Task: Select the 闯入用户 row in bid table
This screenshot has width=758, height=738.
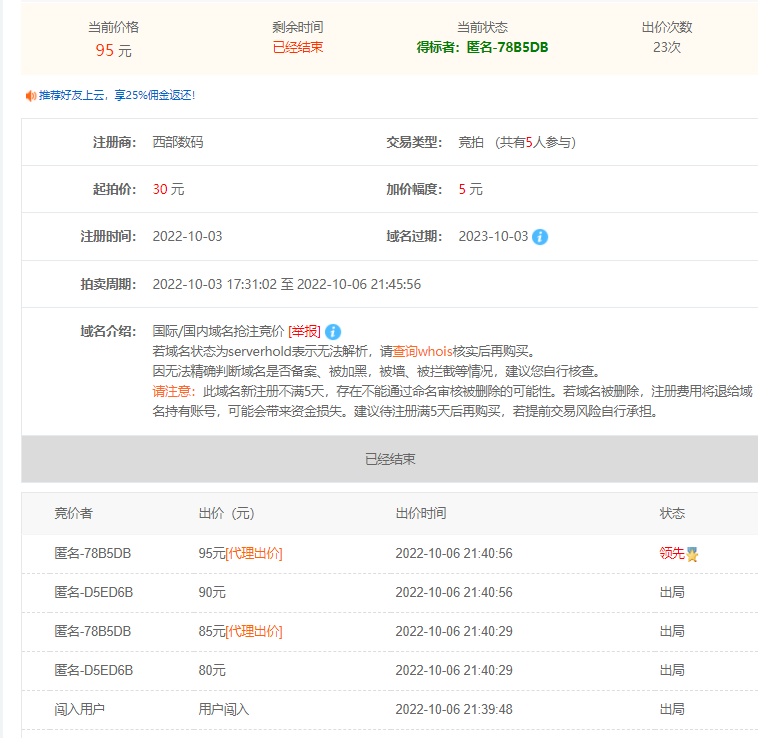Action: click(x=79, y=710)
